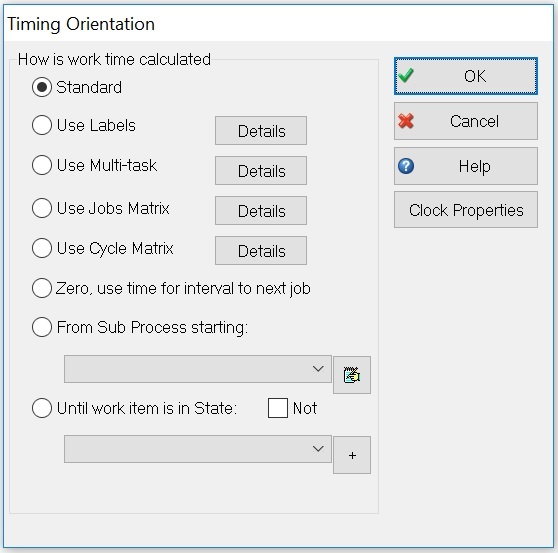
Task: Click the green checkmark icon on OK
Action: pyautogui.click(x=405, y=75)
